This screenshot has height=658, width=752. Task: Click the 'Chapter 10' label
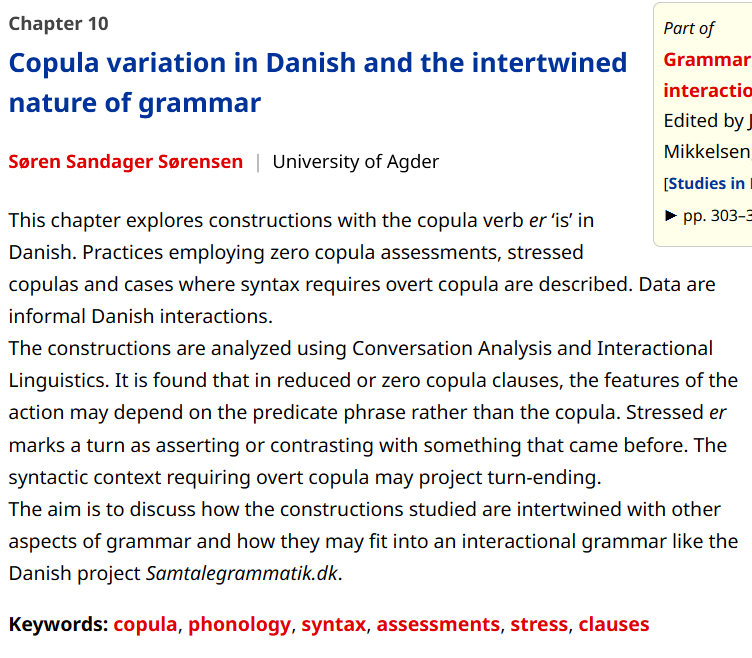59,23
